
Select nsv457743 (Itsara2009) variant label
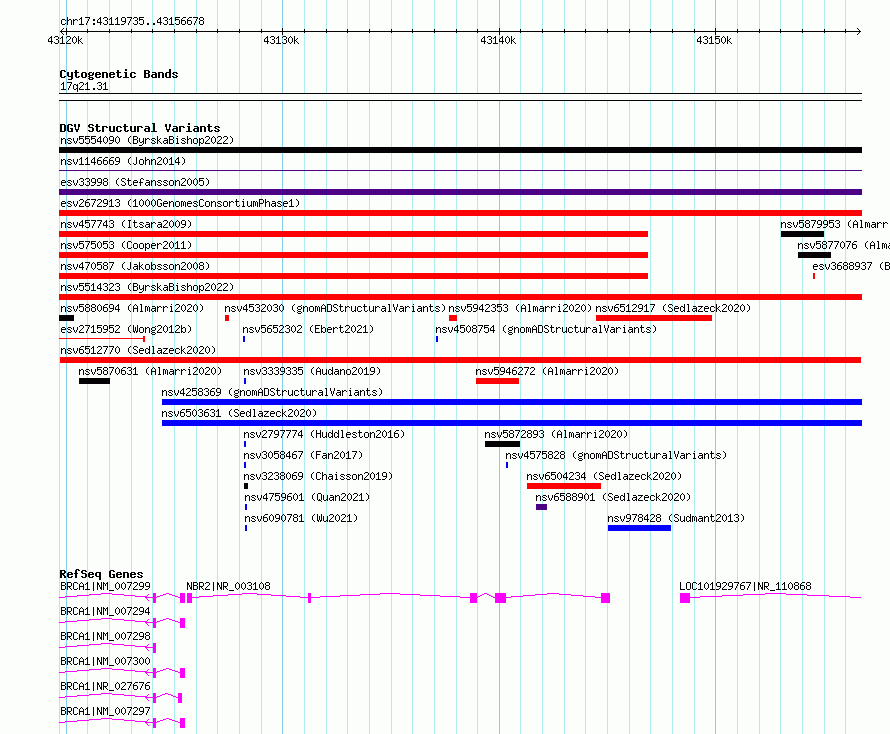[x=126, y=224]
